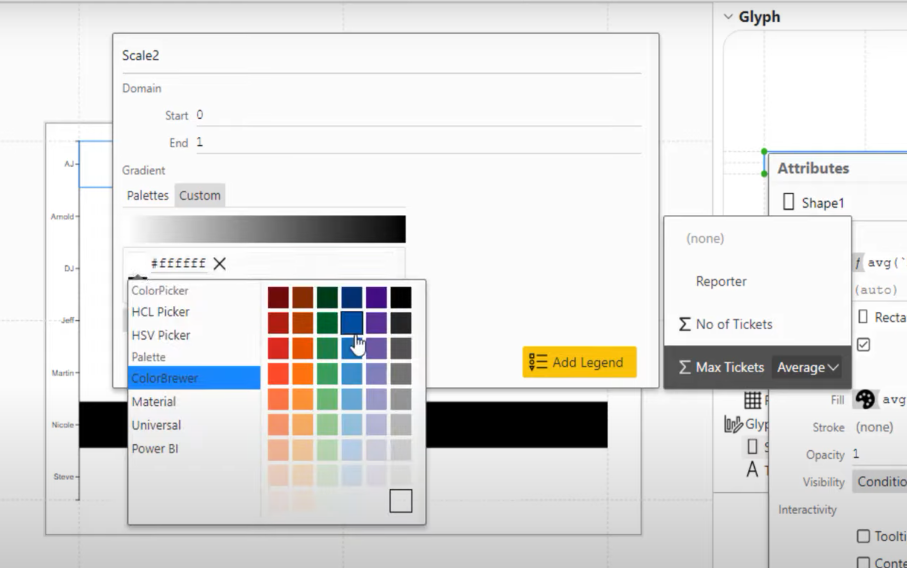Select the Custom gradient tab
This screenshot has height=568, width=907.
[x=200, y=196]
